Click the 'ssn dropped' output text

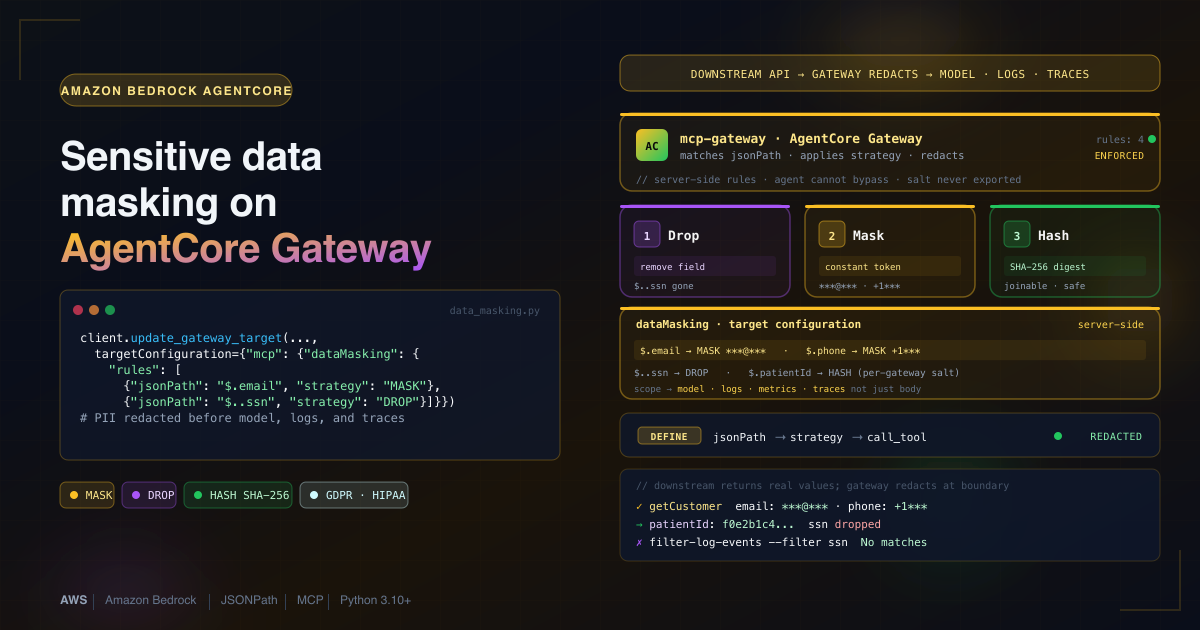844,524
